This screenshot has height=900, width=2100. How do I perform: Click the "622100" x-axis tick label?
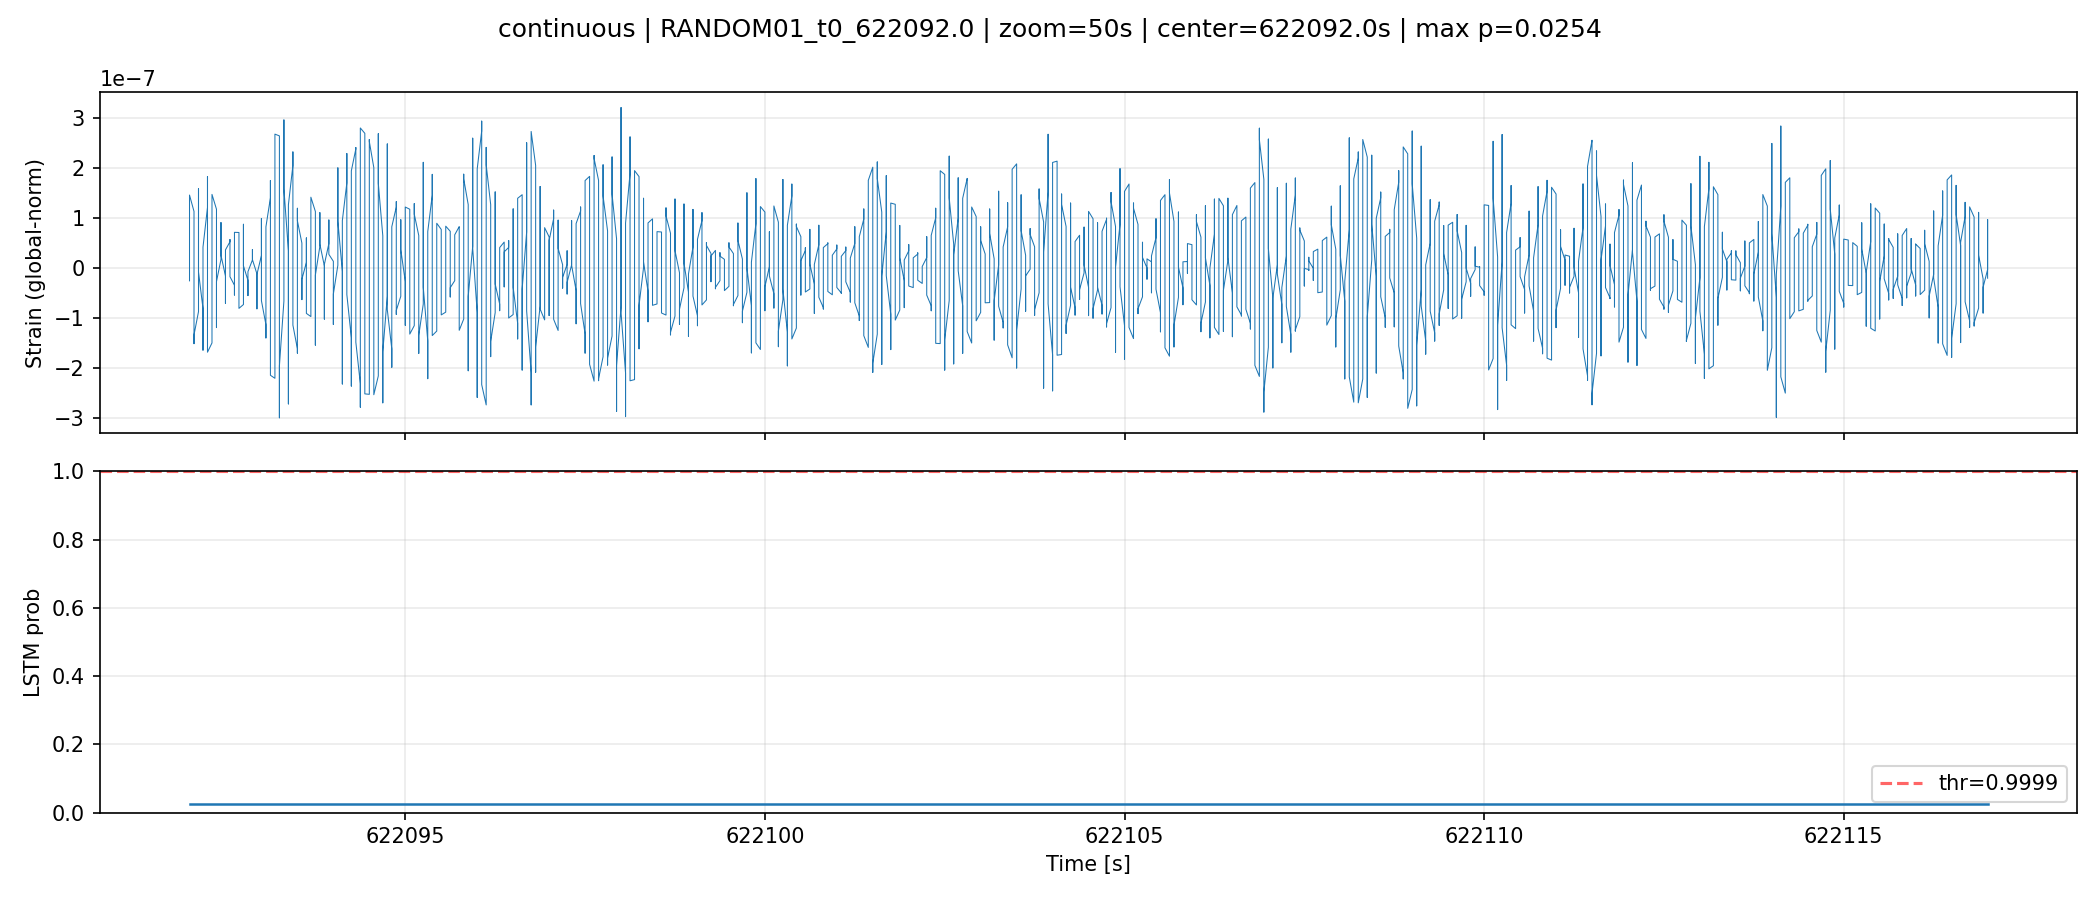point(764,836)
